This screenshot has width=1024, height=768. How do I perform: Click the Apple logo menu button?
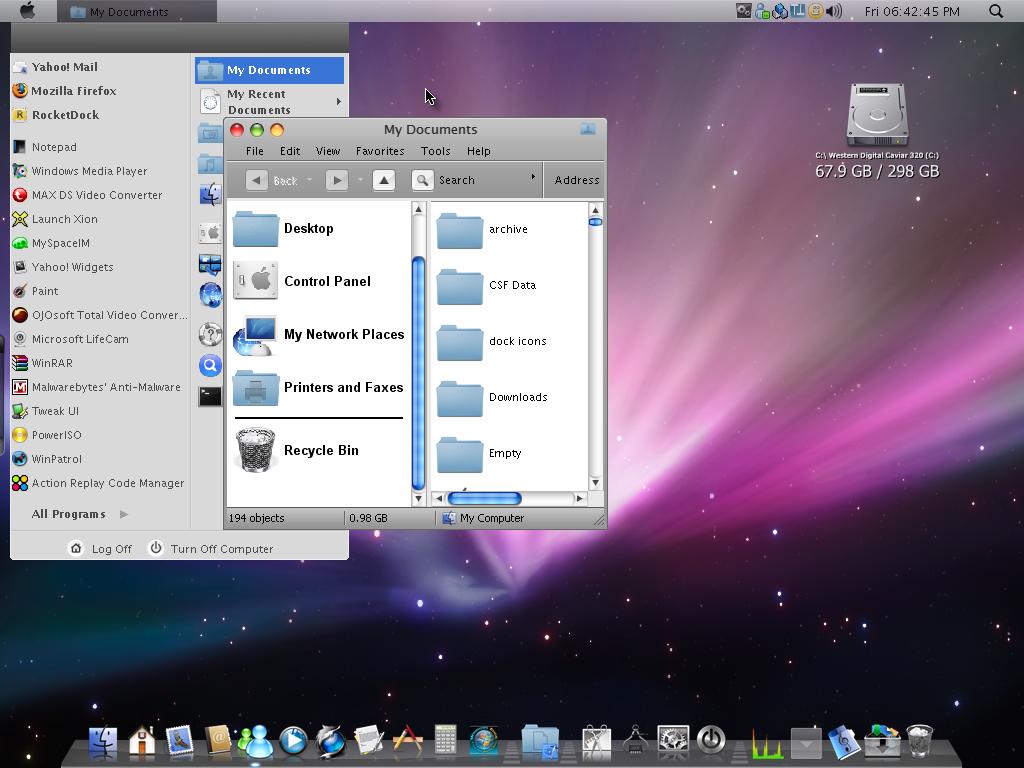point(27,10)
